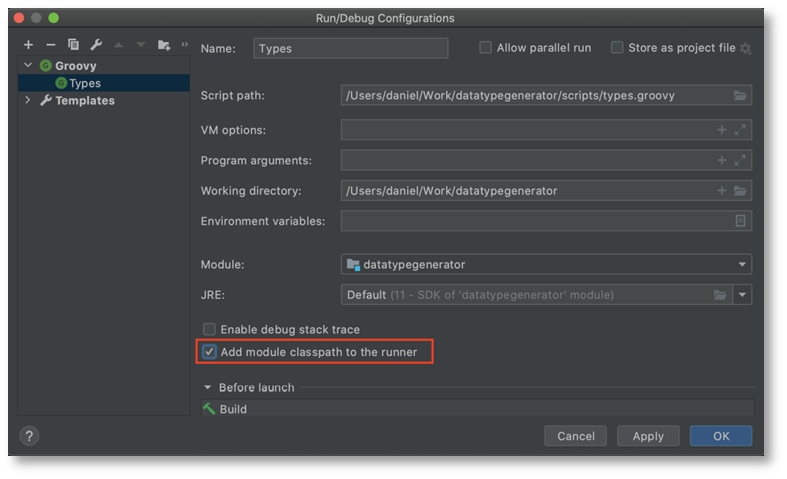Click the Name text field
This screenshot has width=787, height=479.
point(350,48)
